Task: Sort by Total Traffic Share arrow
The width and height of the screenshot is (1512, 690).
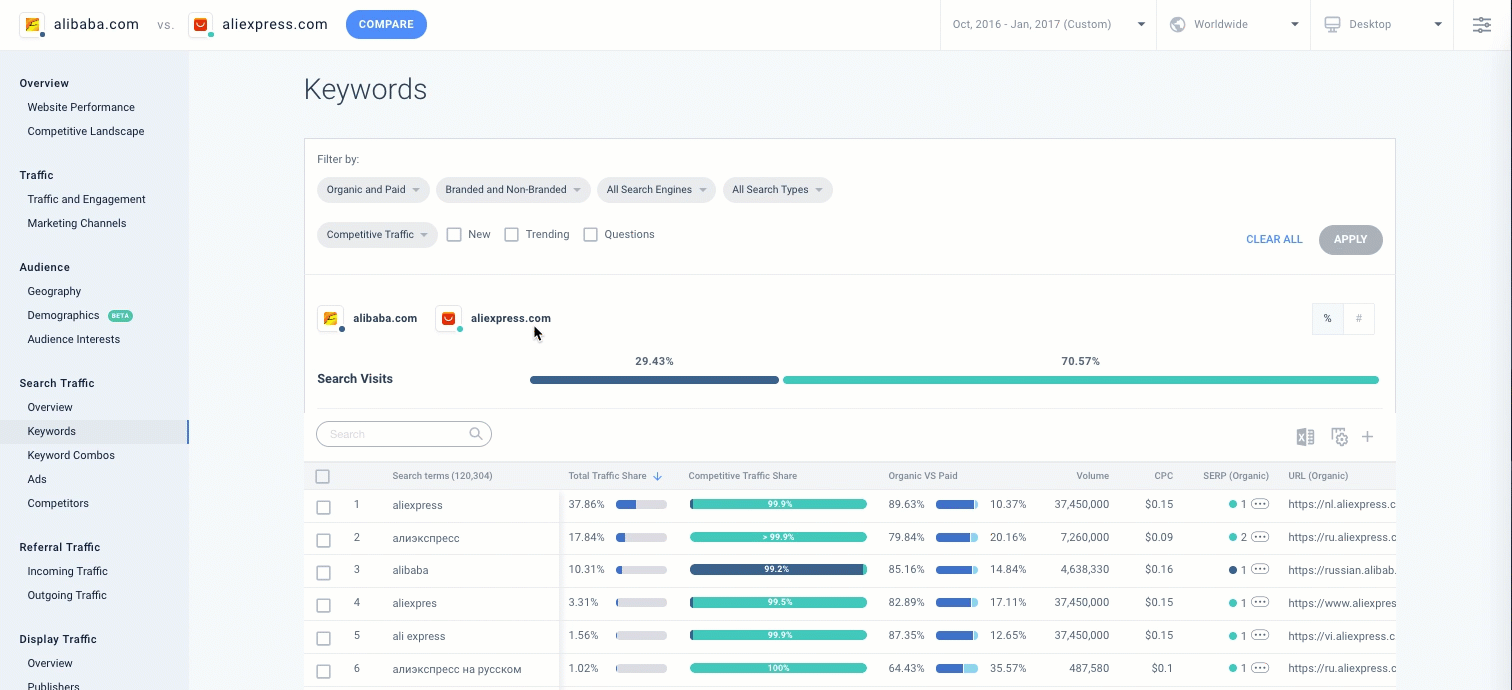Action: (658, 476)
